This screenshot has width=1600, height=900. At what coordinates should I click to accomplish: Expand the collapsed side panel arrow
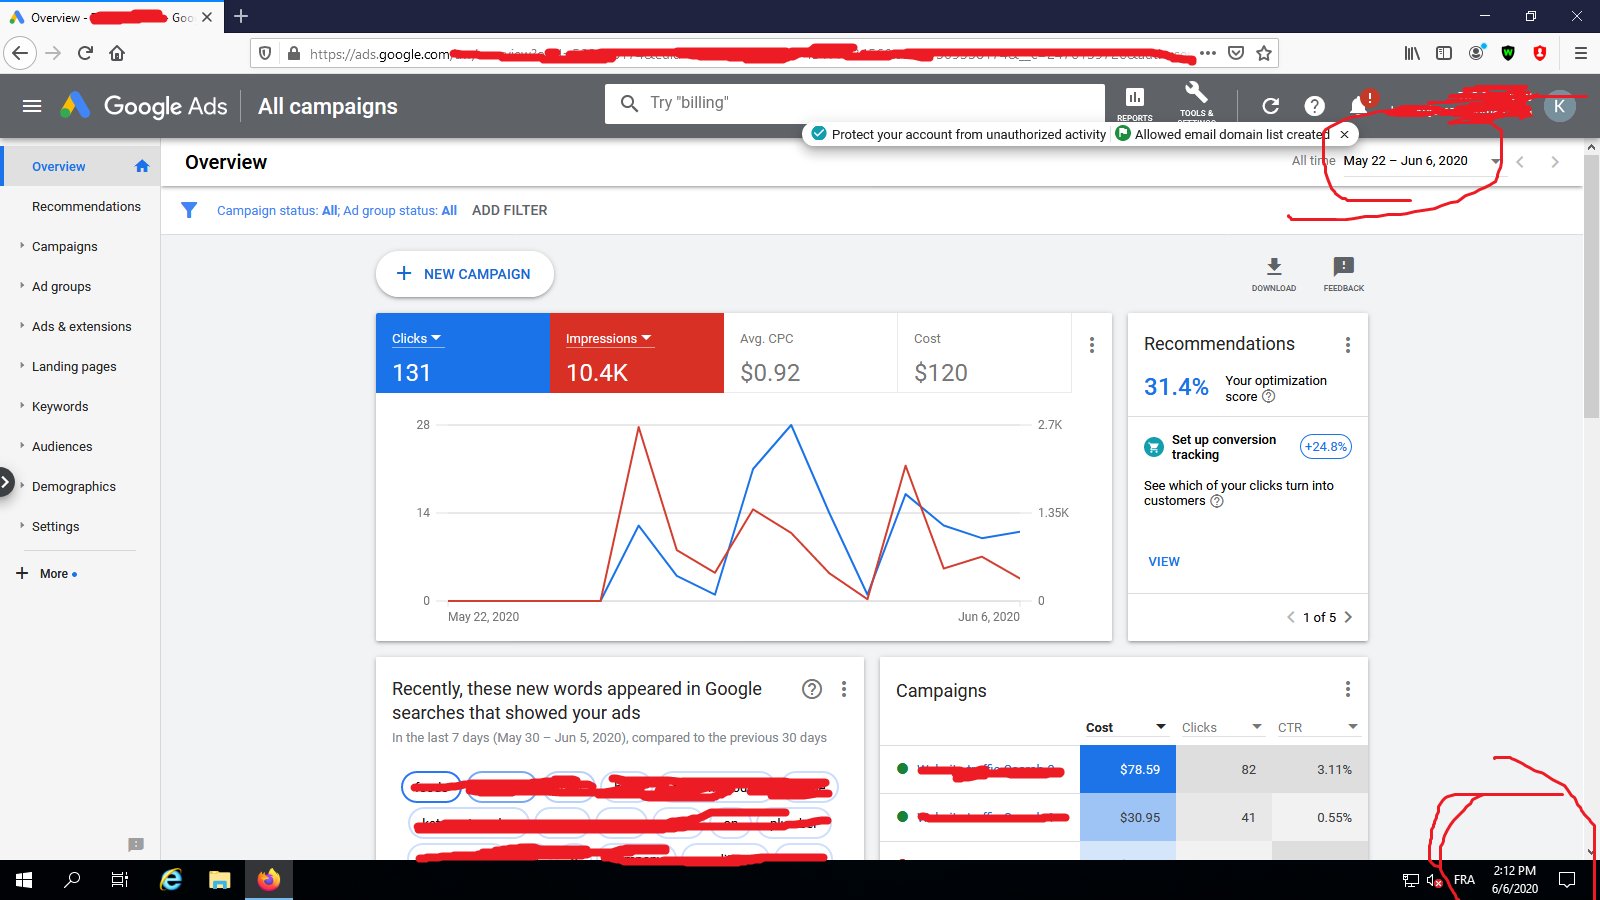click(x=6, y=482)
